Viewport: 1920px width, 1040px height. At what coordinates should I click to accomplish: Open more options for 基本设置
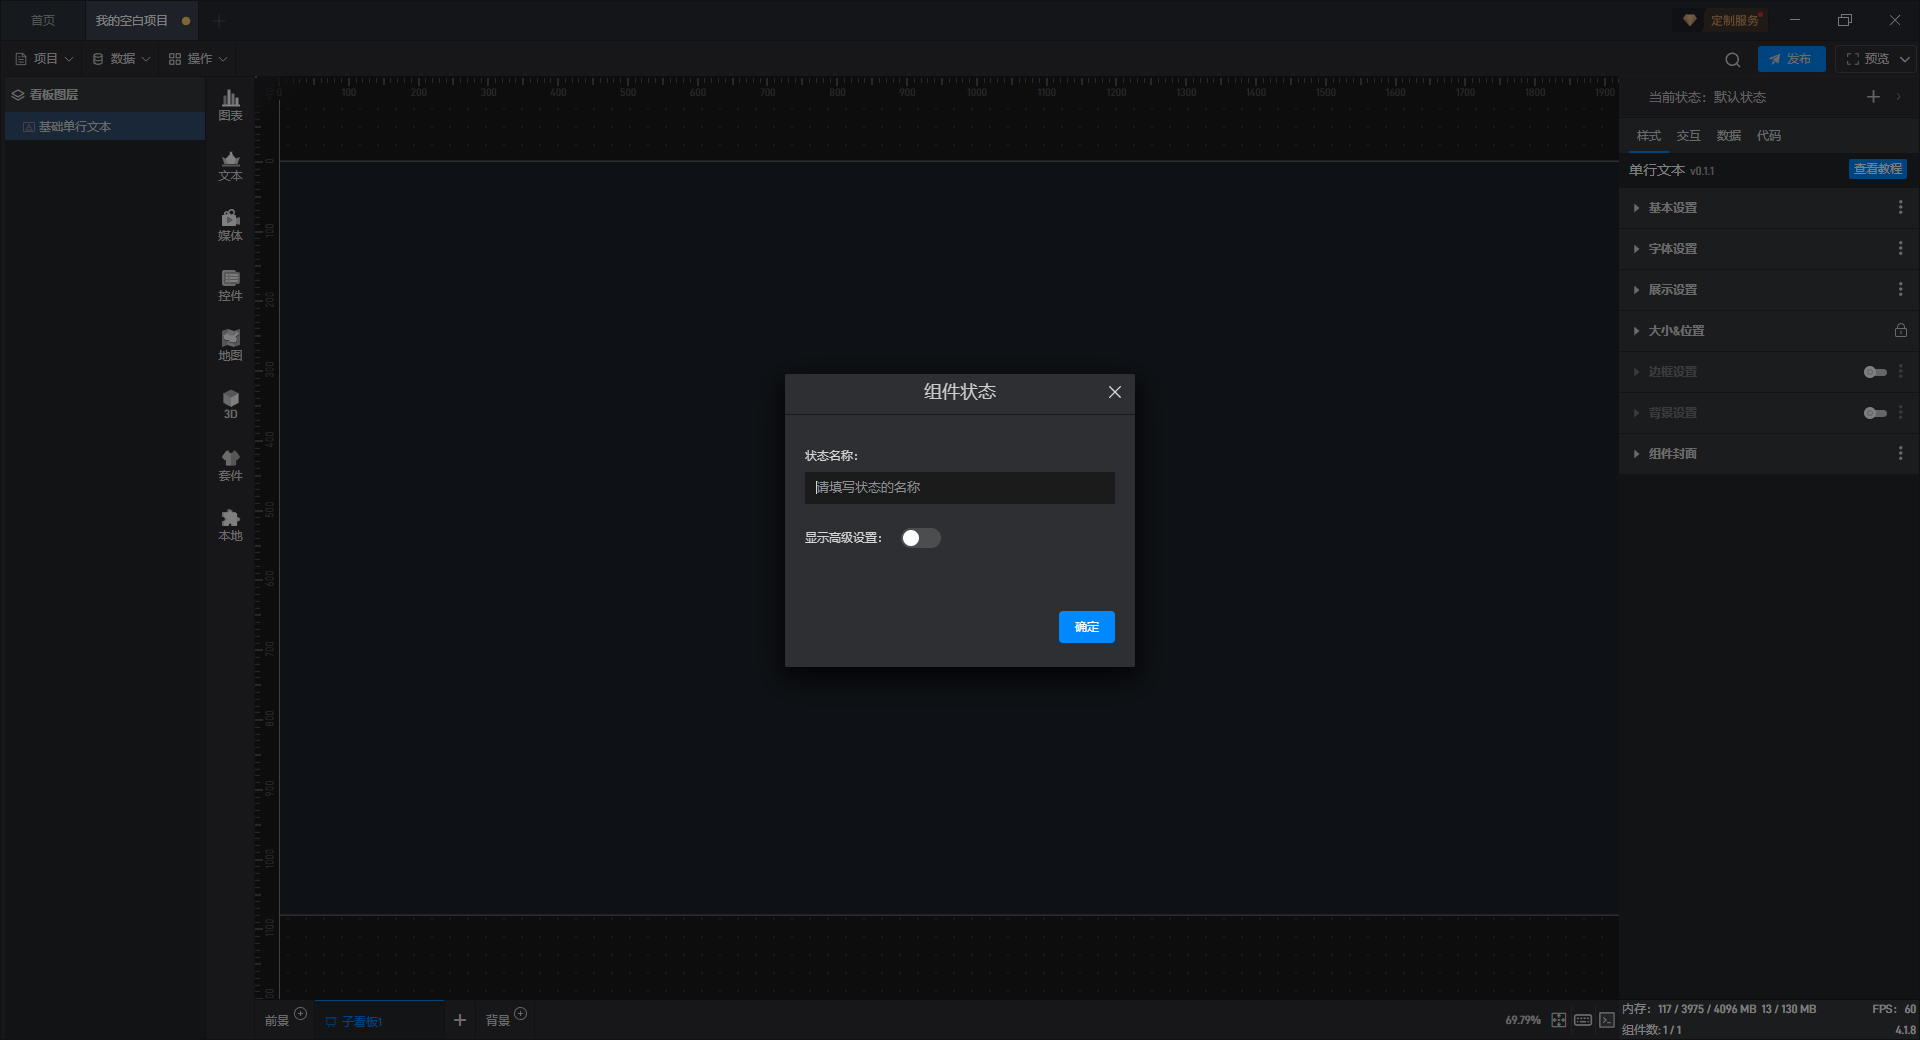[1900, 207]
